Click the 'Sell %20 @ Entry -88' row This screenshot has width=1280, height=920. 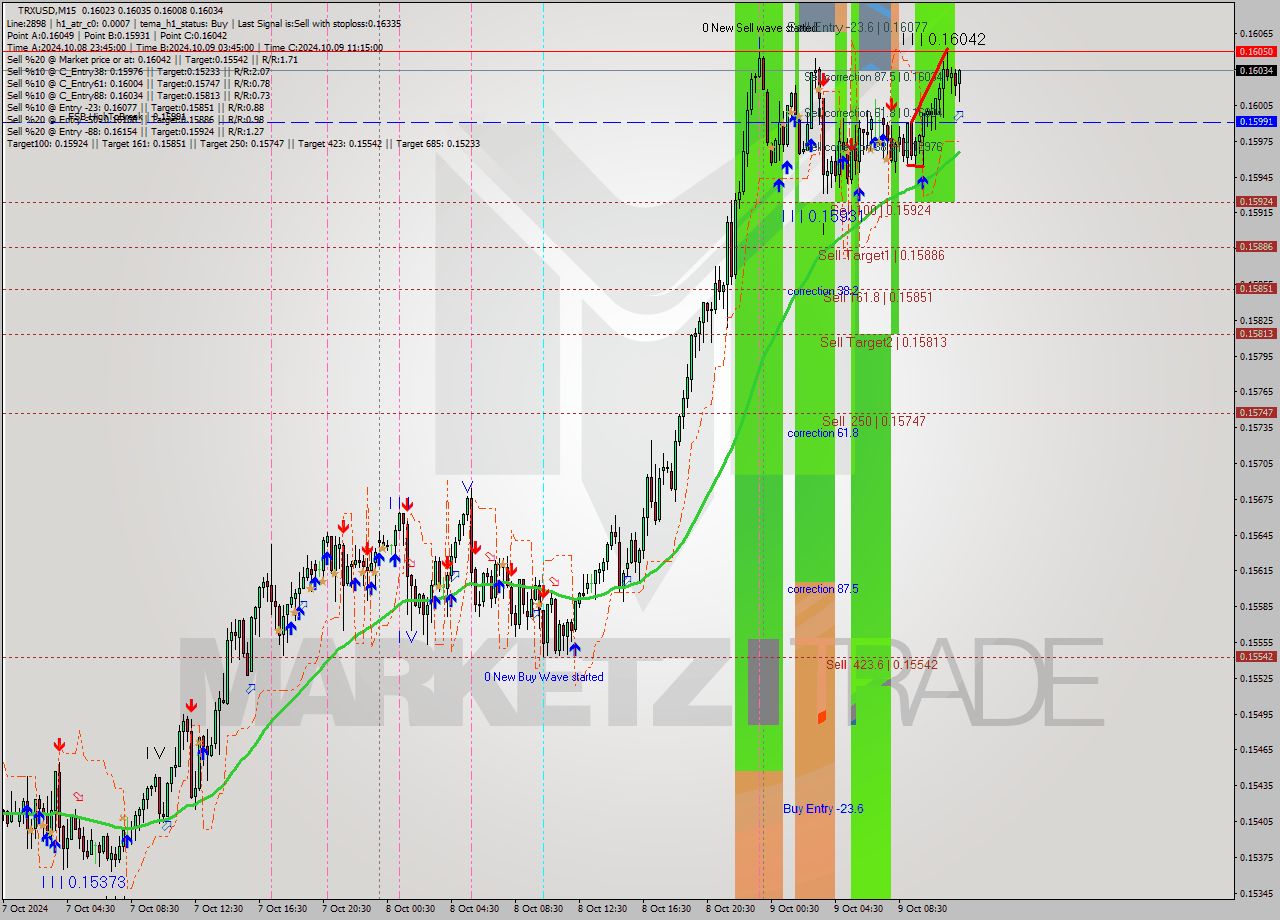[135, 131]
